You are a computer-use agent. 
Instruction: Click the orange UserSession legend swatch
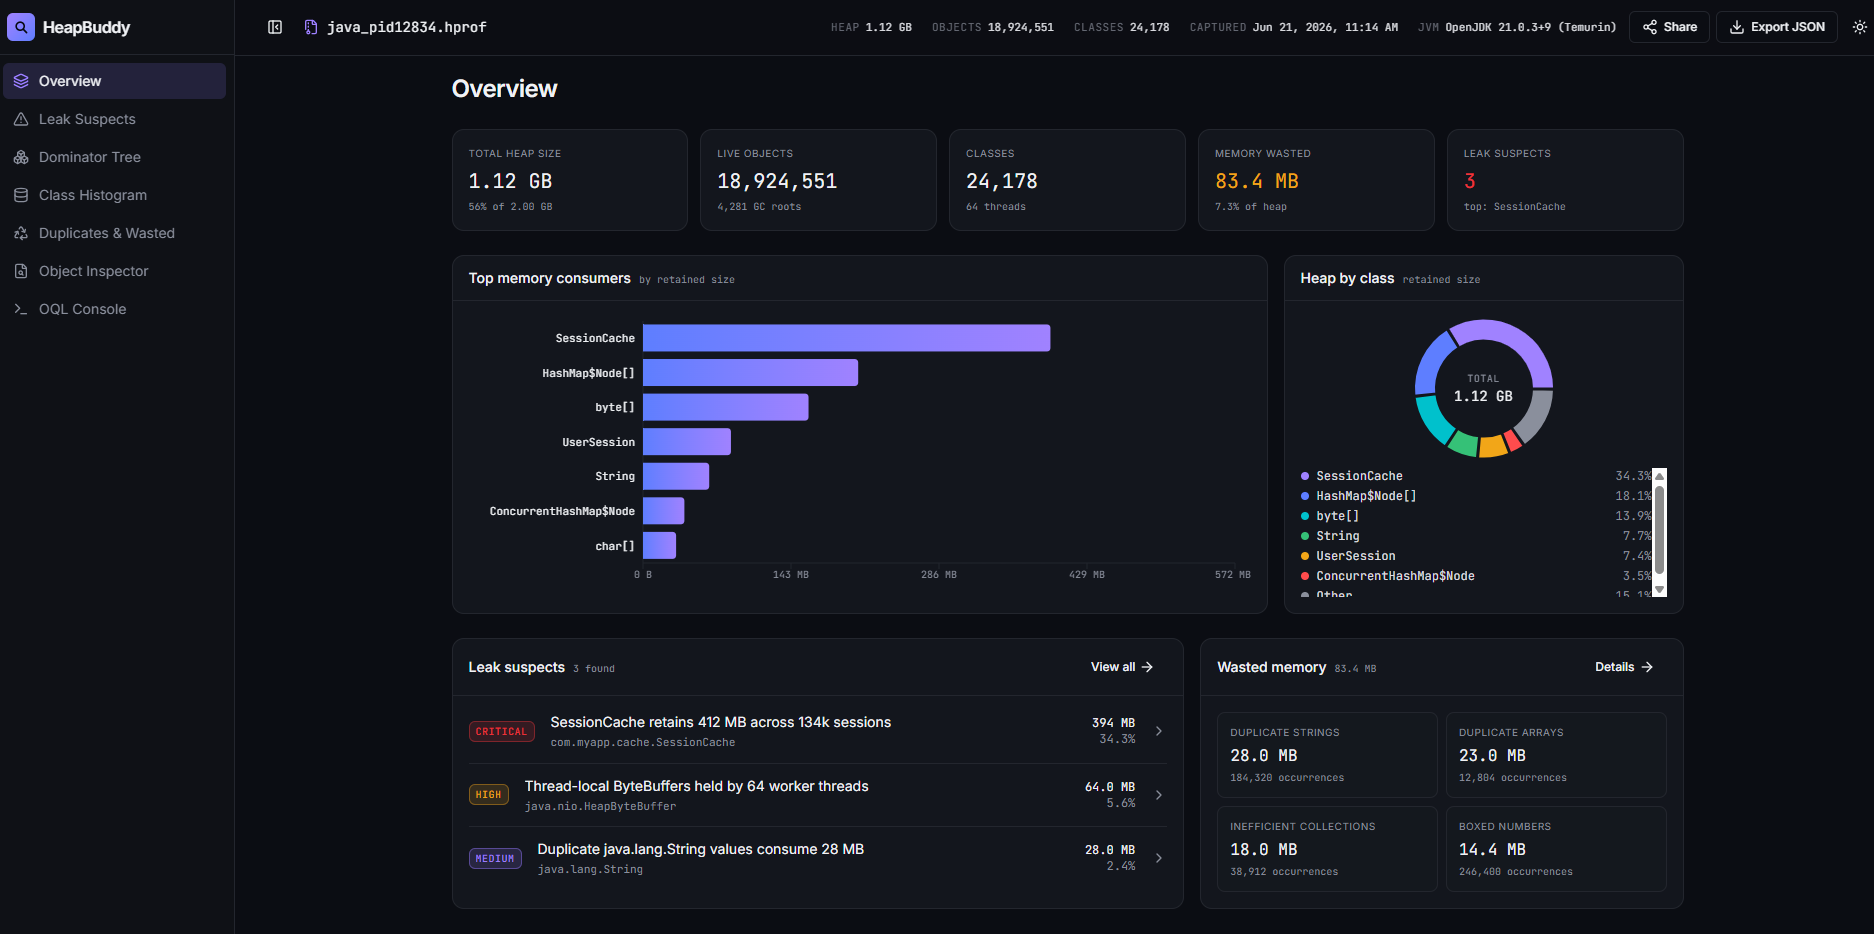[1305, 556]
